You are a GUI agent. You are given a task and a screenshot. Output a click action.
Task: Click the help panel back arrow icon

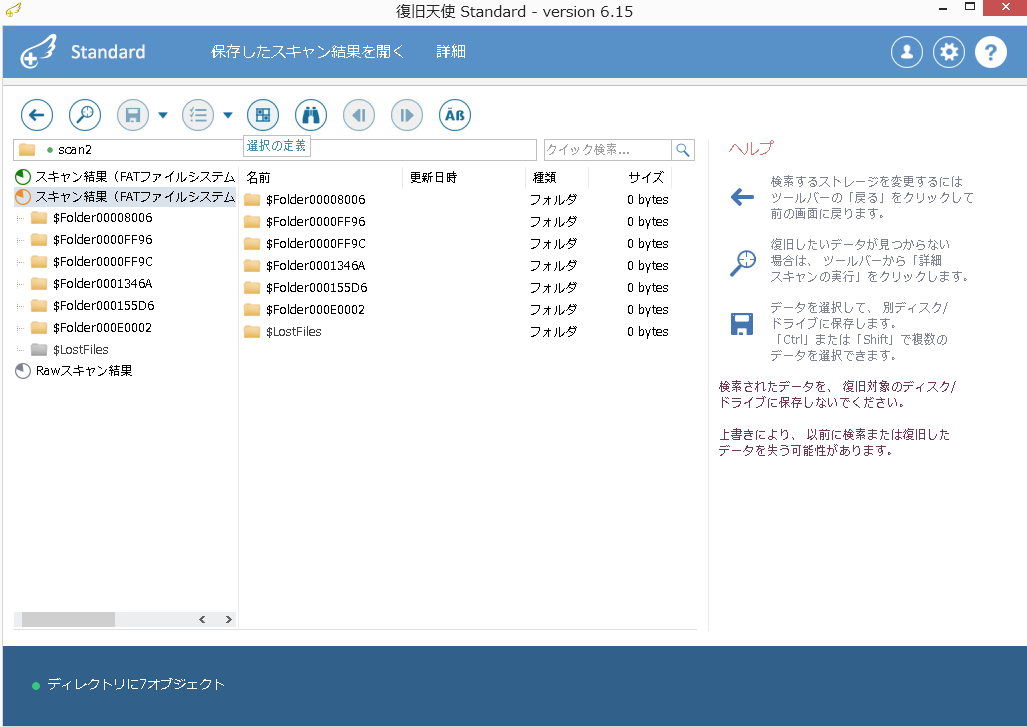[742, 196]
